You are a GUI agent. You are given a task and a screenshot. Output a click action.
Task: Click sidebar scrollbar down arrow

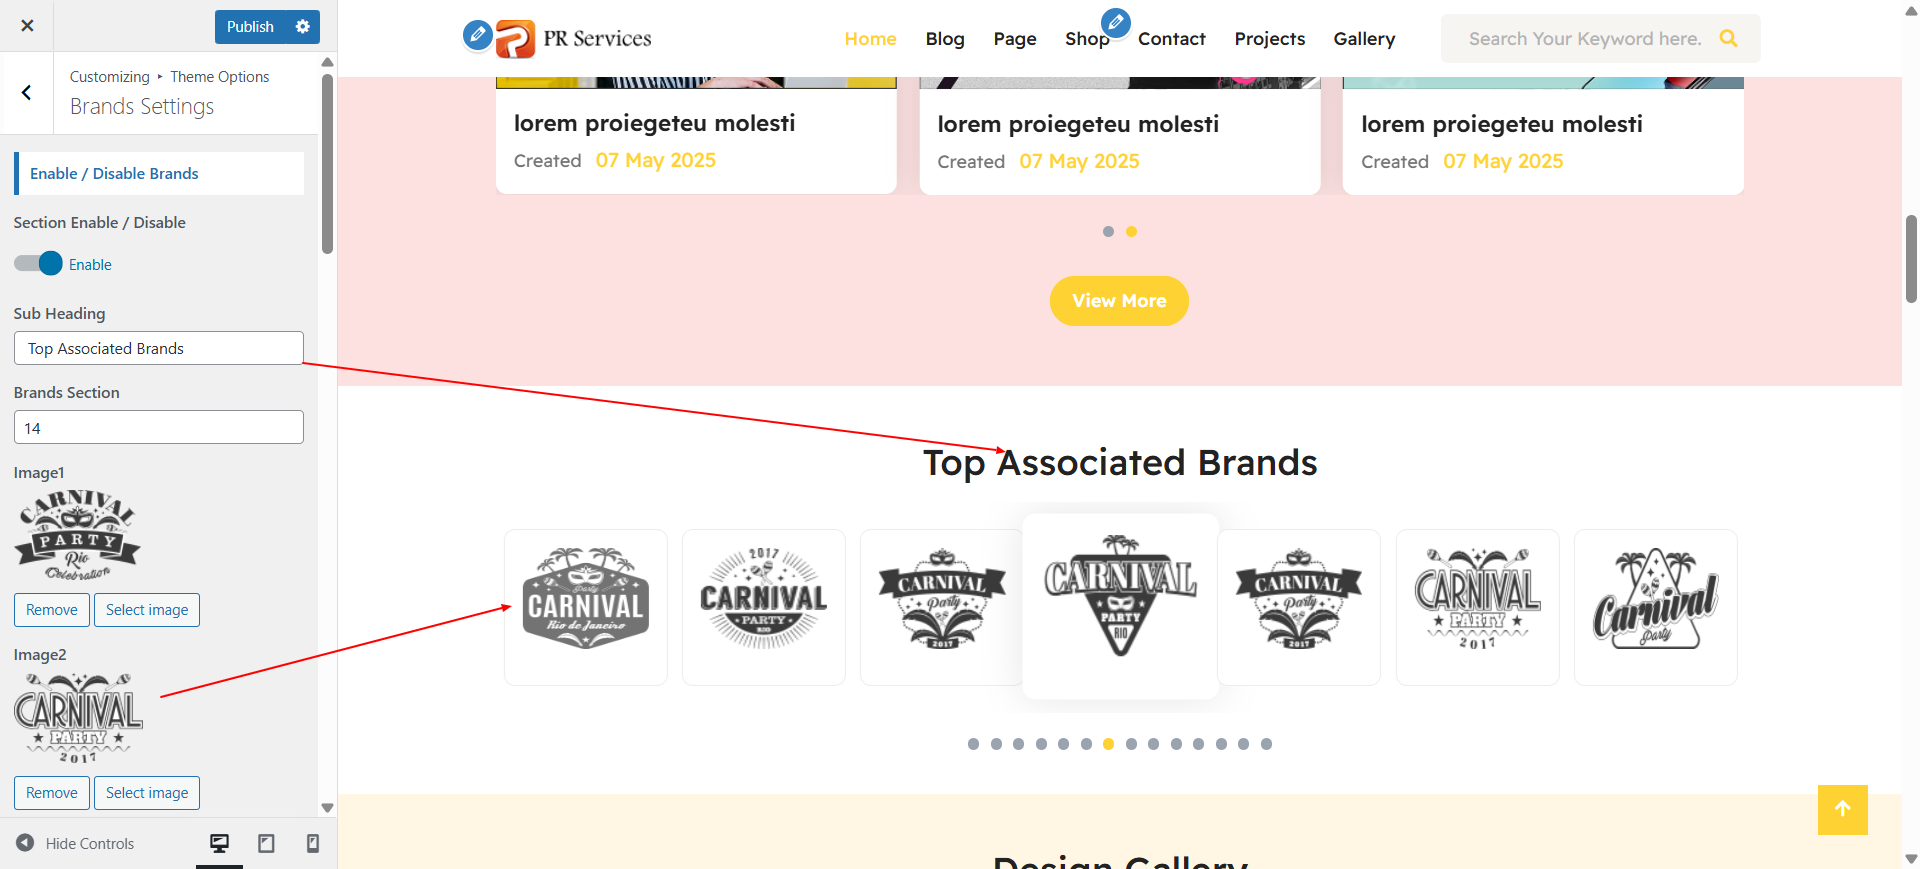pyautogui.click(x=327, y=808)
